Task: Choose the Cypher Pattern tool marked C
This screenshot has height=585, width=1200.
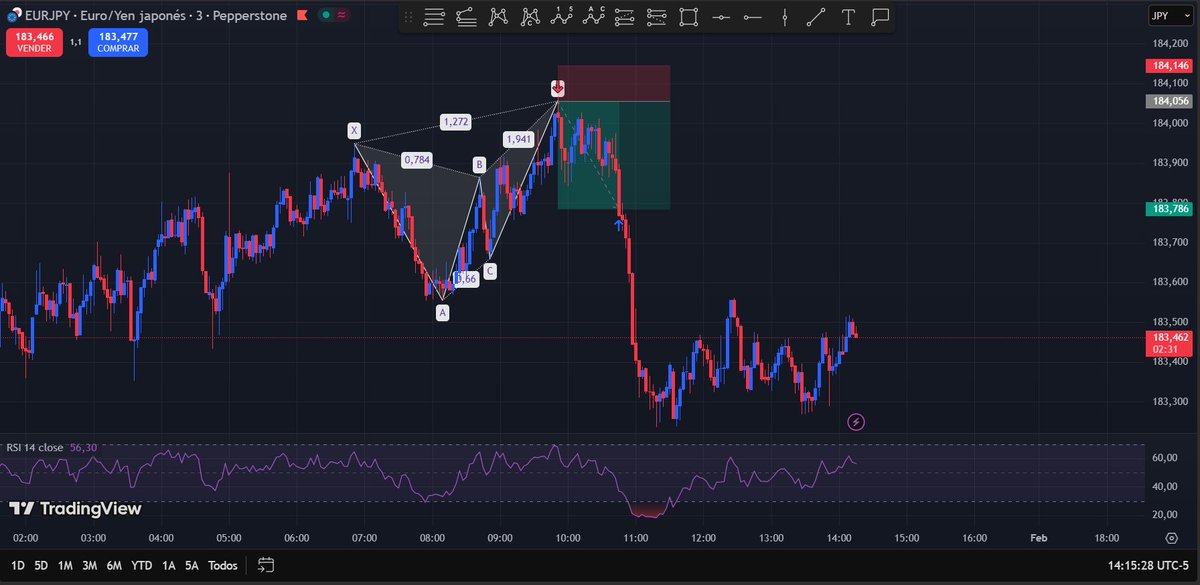Action: pyautogui.click(x=532, y=17)
